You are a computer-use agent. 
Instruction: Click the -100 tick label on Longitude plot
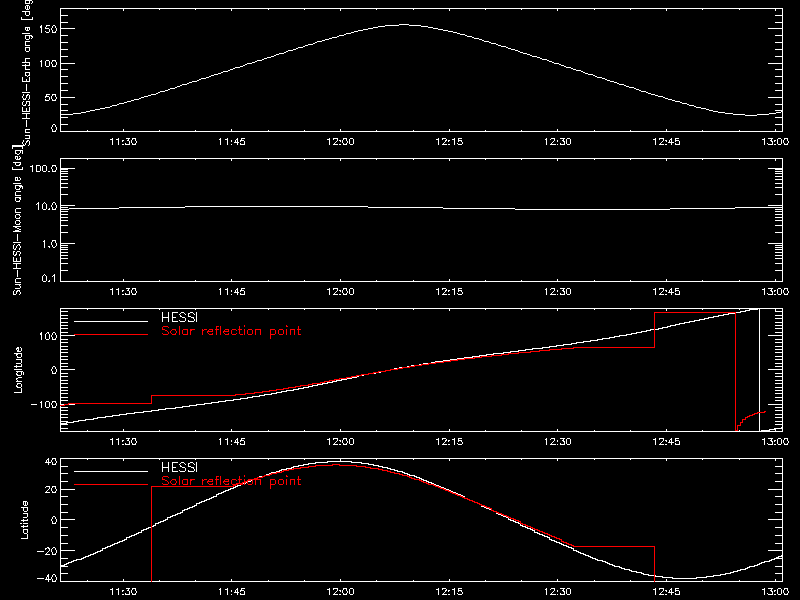44,404
